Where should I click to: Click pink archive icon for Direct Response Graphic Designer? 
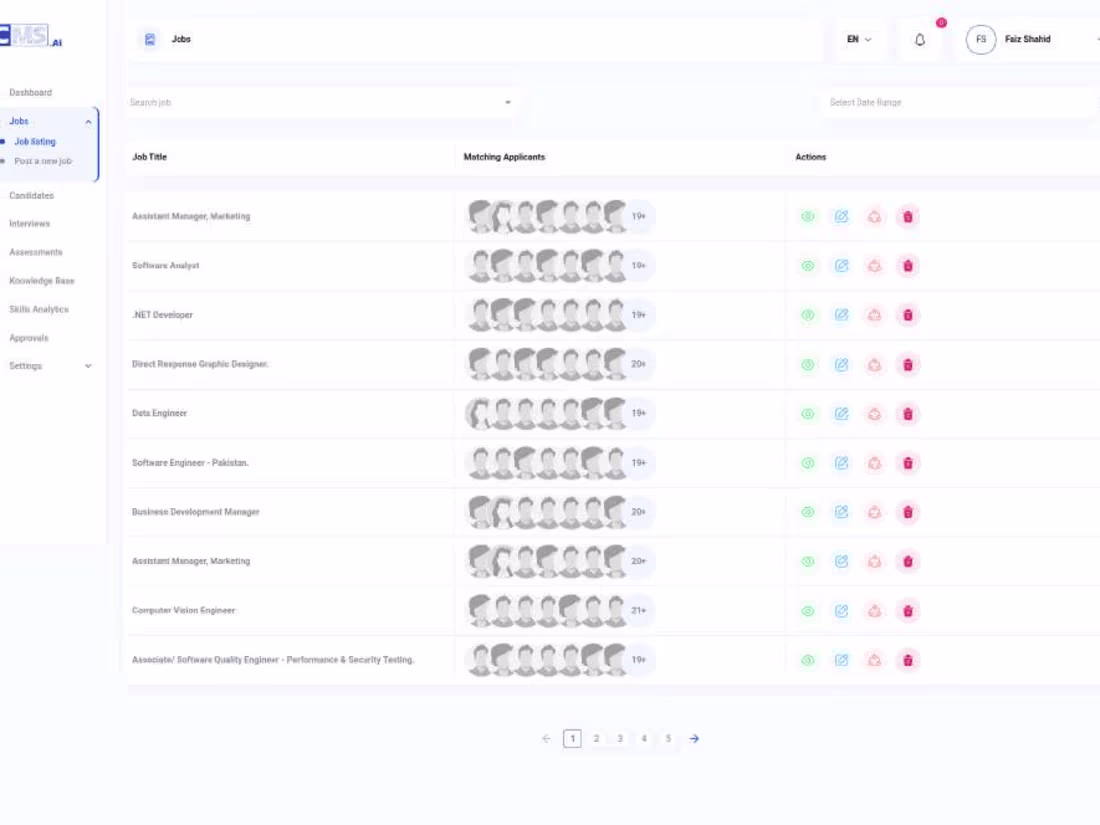(x=874, y=365)
